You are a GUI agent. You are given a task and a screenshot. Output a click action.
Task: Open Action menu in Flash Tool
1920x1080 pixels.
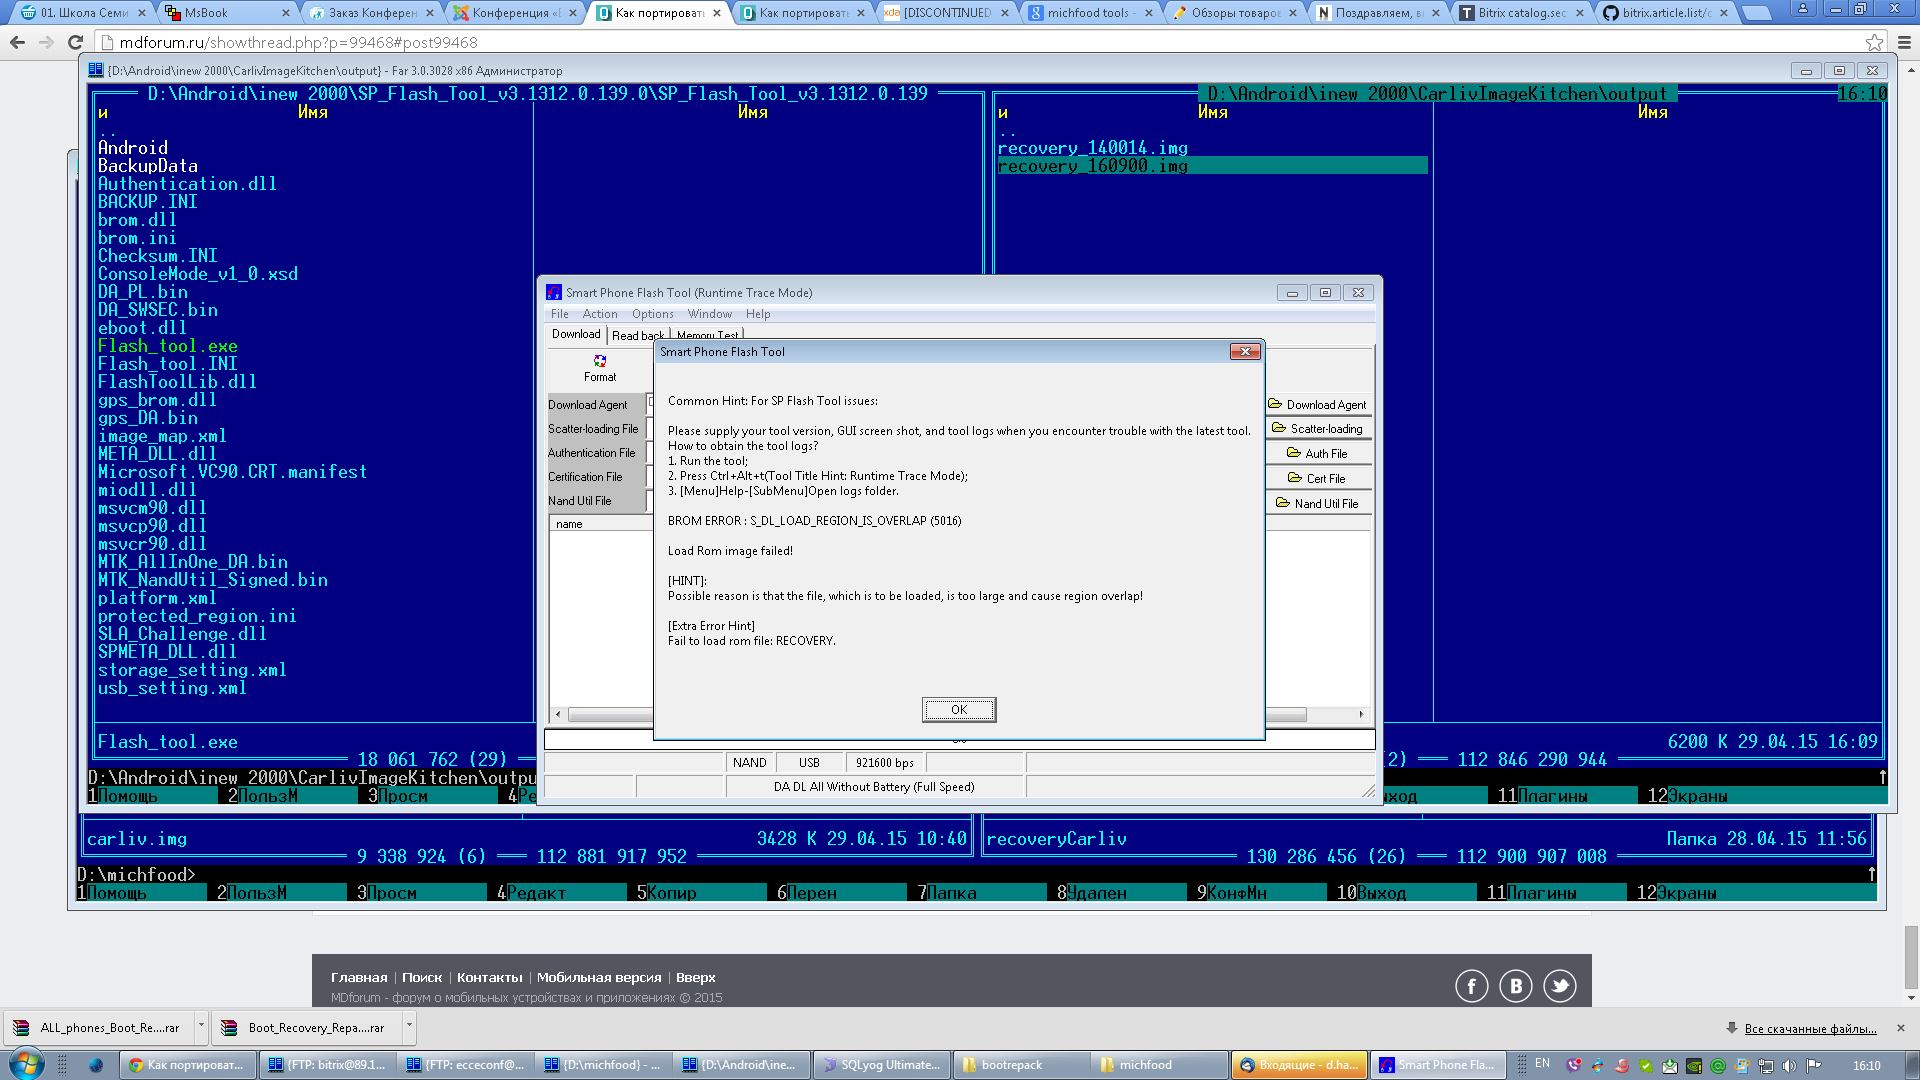[x=600, y=314]
